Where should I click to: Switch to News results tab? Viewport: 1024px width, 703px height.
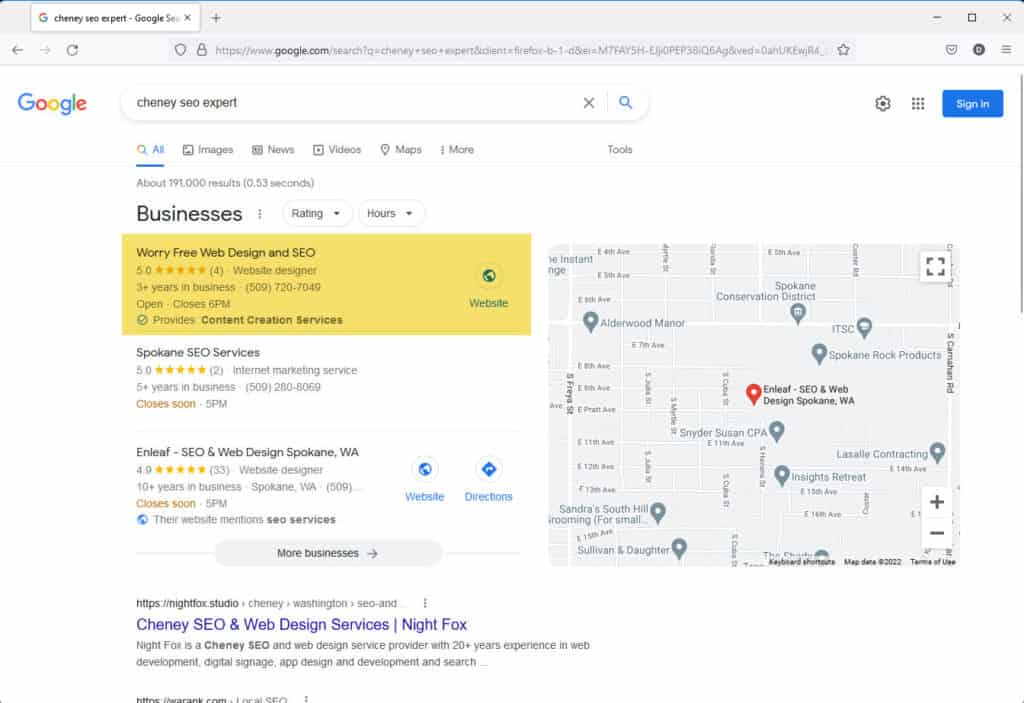pos(273,150)
